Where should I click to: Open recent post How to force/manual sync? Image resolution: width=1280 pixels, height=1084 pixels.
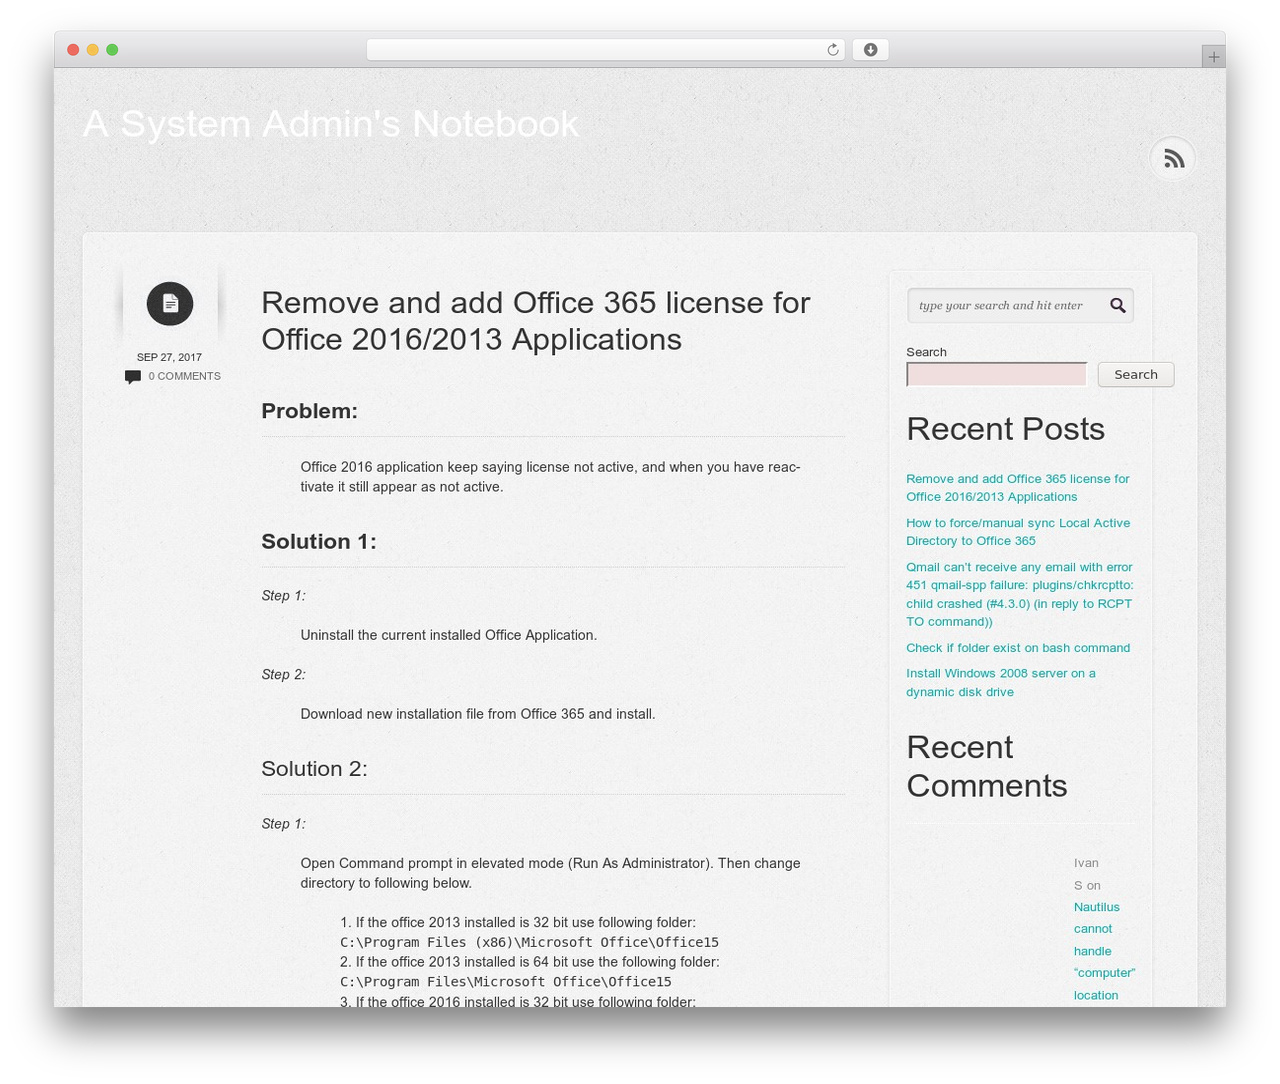(1018, 532)
